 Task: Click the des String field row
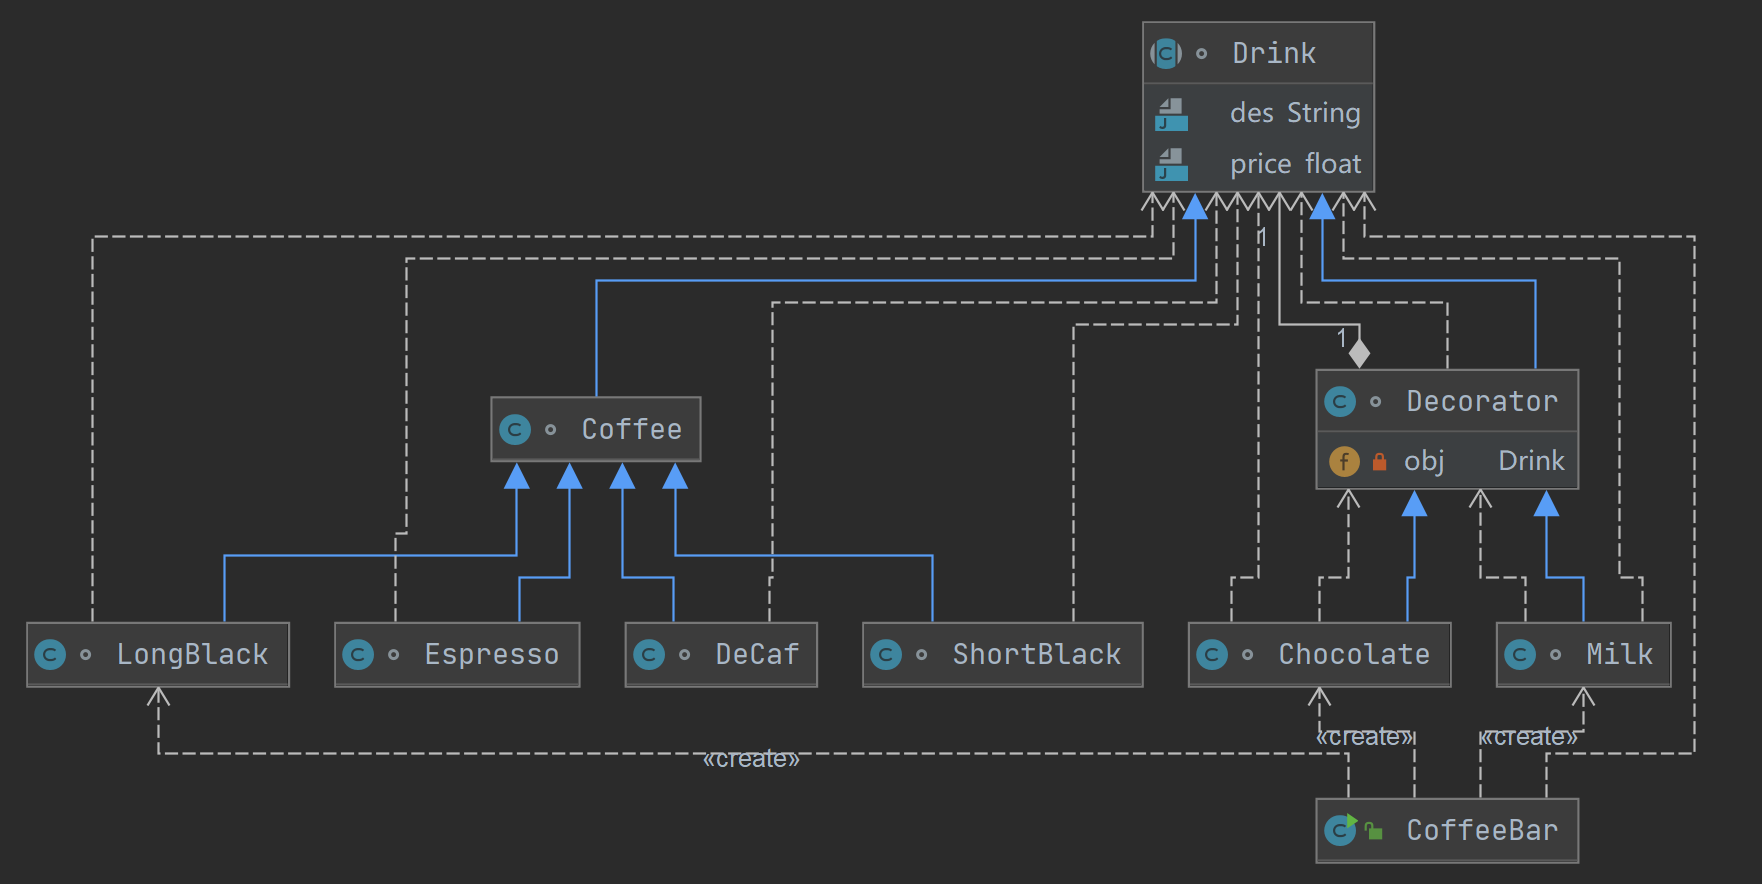pos(1294,113)
